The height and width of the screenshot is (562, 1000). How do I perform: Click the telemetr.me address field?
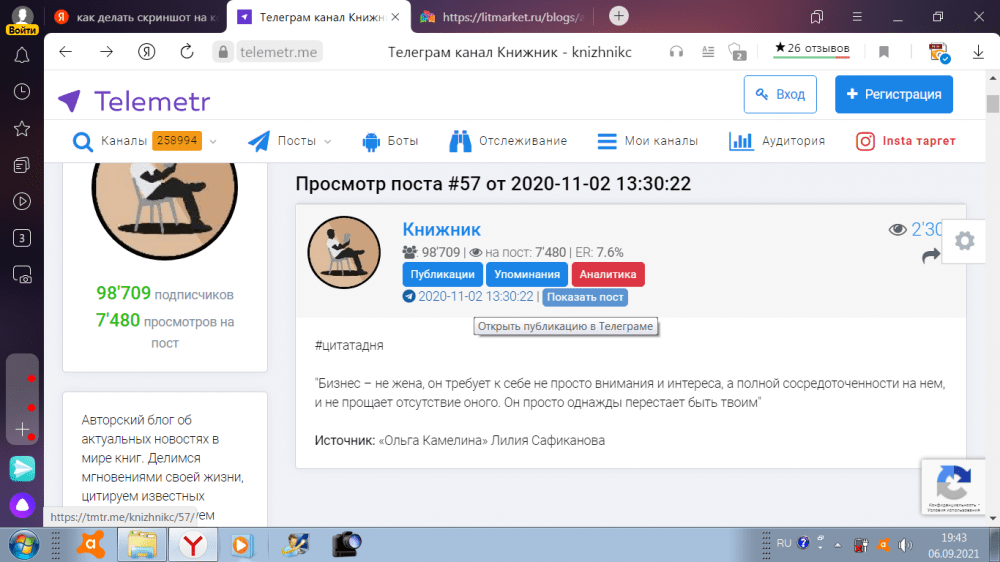pyautogui.click(x=279, y=52)
